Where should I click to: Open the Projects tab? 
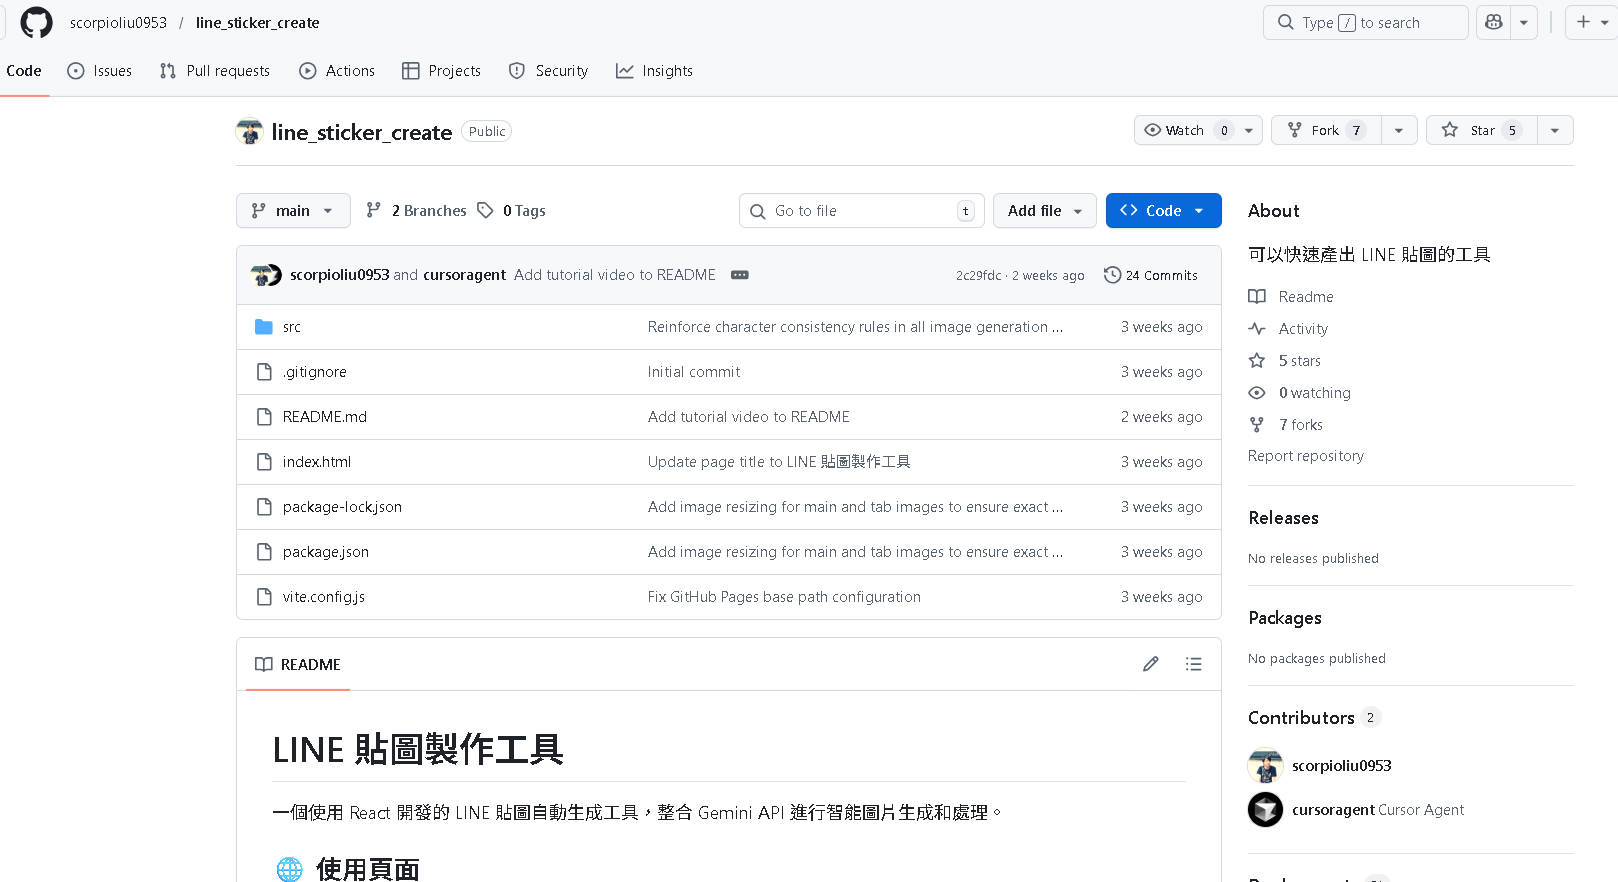click(x=441, y=71)
